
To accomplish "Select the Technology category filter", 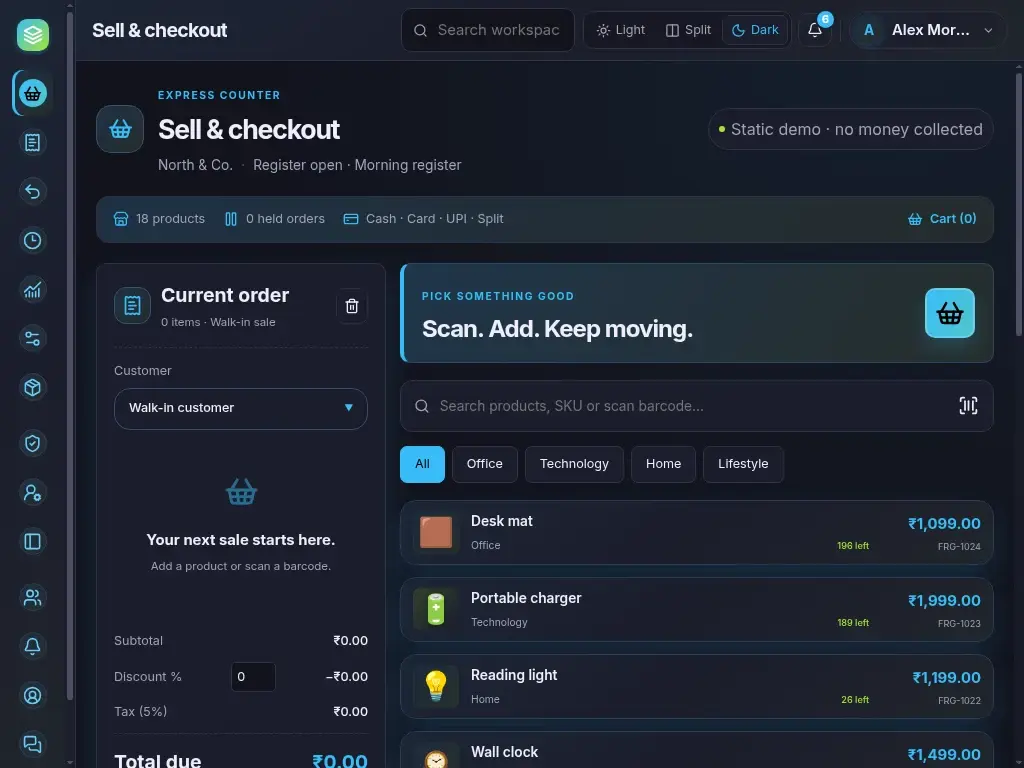I will 574,464.
